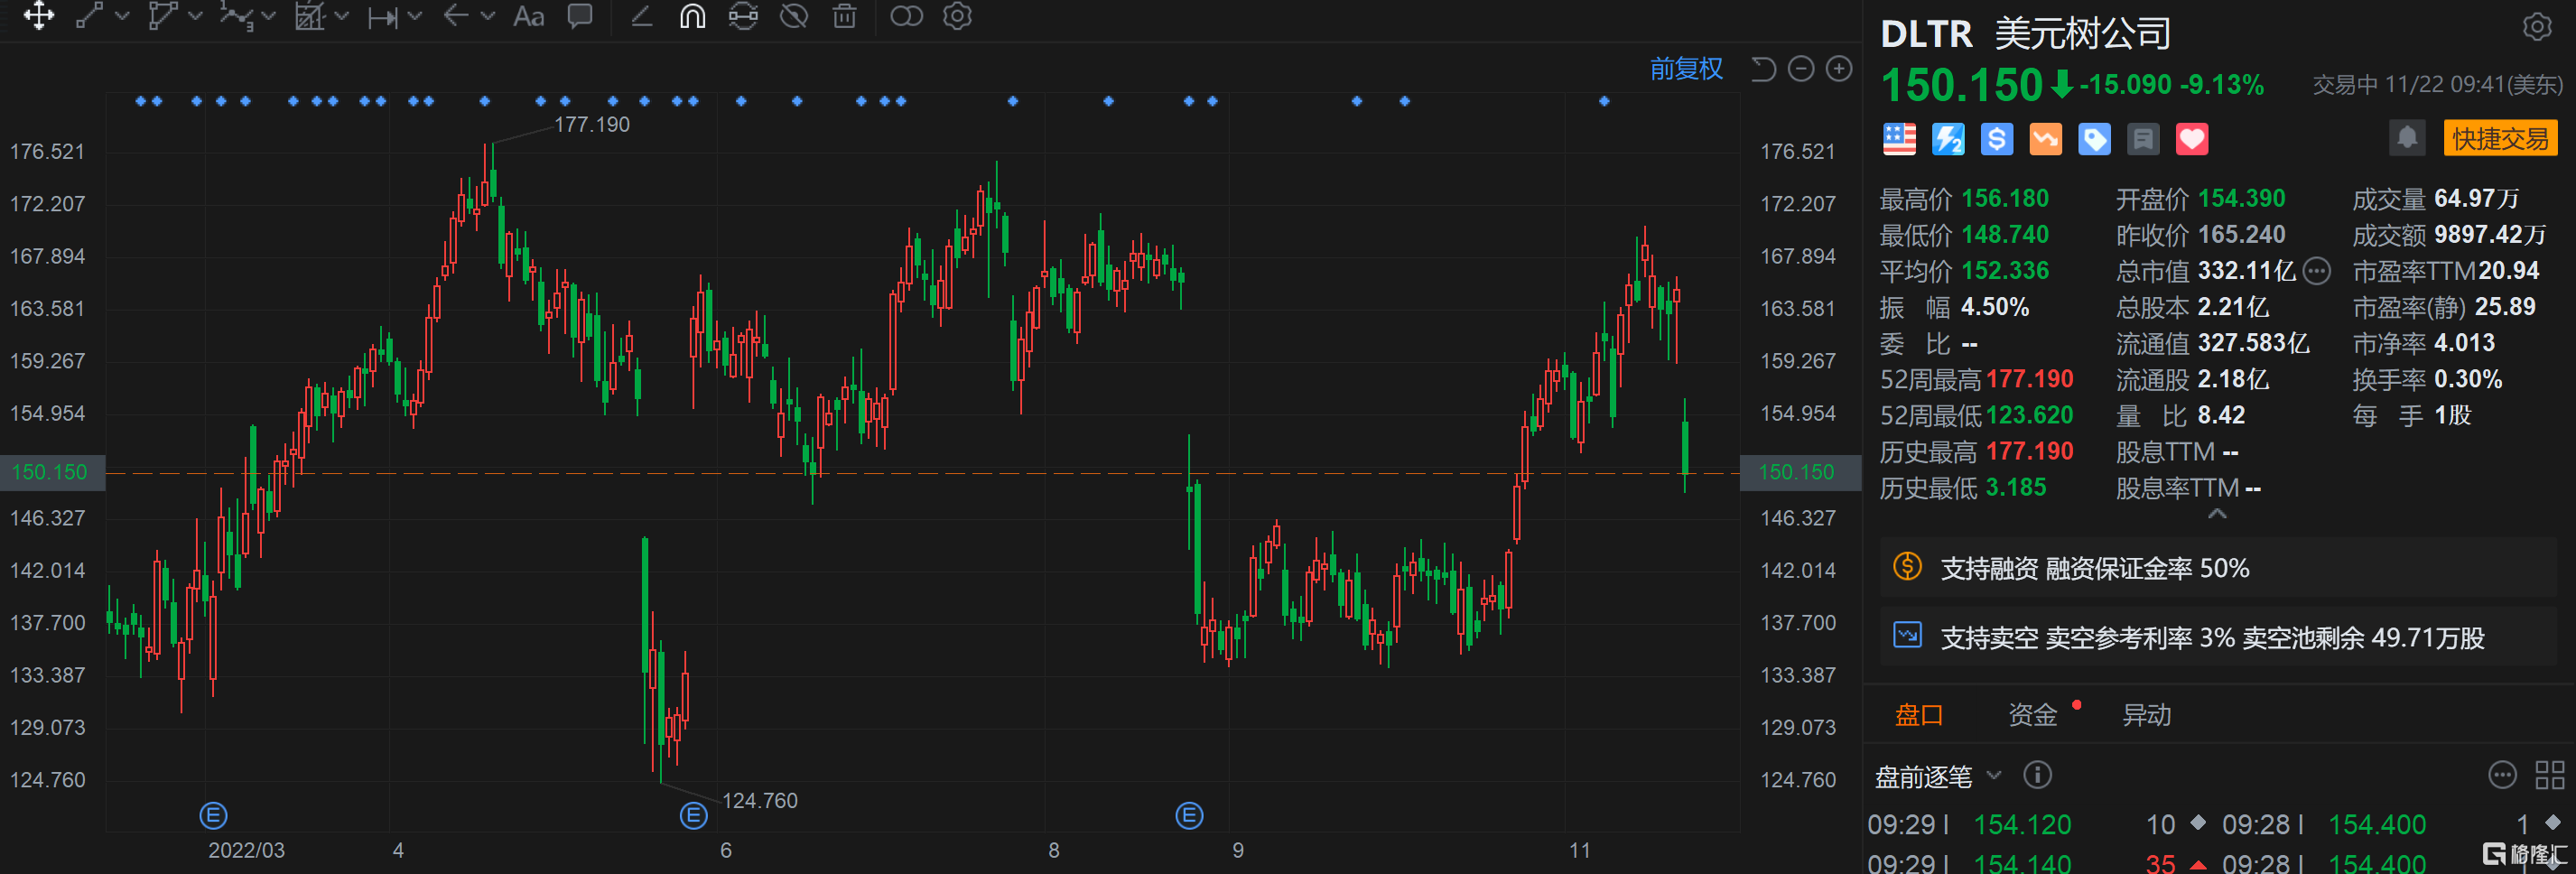Screen dimensions: 2576x874
Task: Click the orange short-selling trend icon
Action: pos(2046,139)
